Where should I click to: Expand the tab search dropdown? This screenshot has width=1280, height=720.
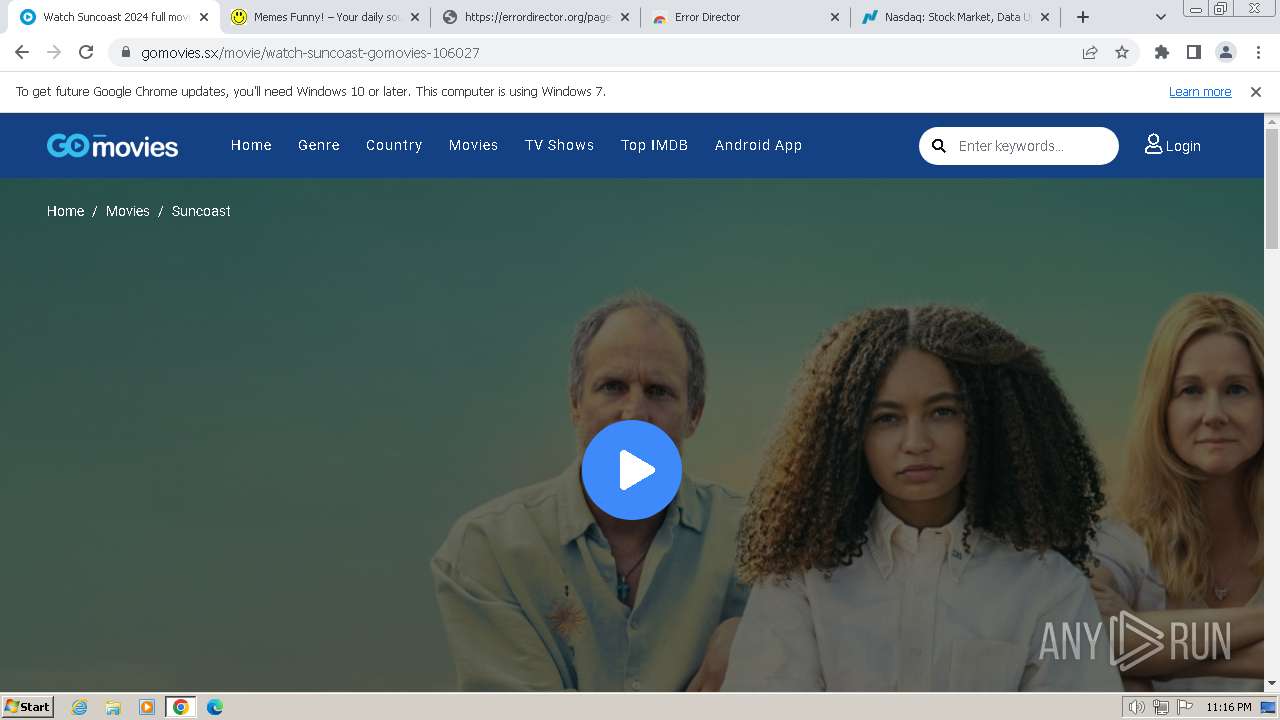[1161, 17]
